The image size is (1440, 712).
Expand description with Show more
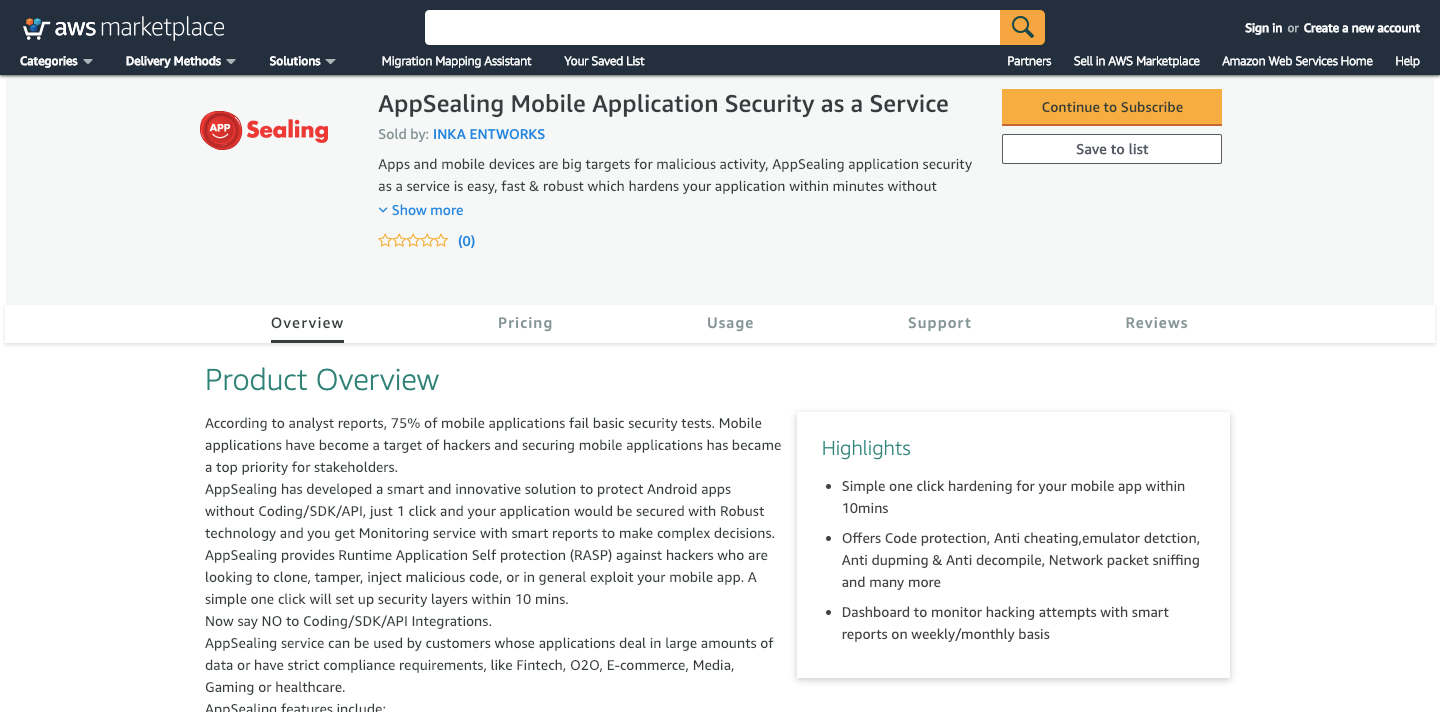[421, 210]
